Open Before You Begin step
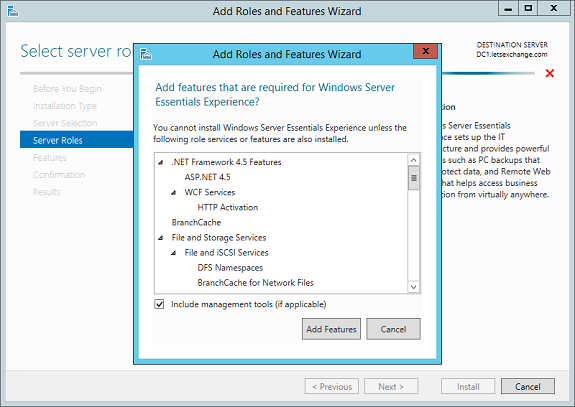 click(x=67, y=89)
